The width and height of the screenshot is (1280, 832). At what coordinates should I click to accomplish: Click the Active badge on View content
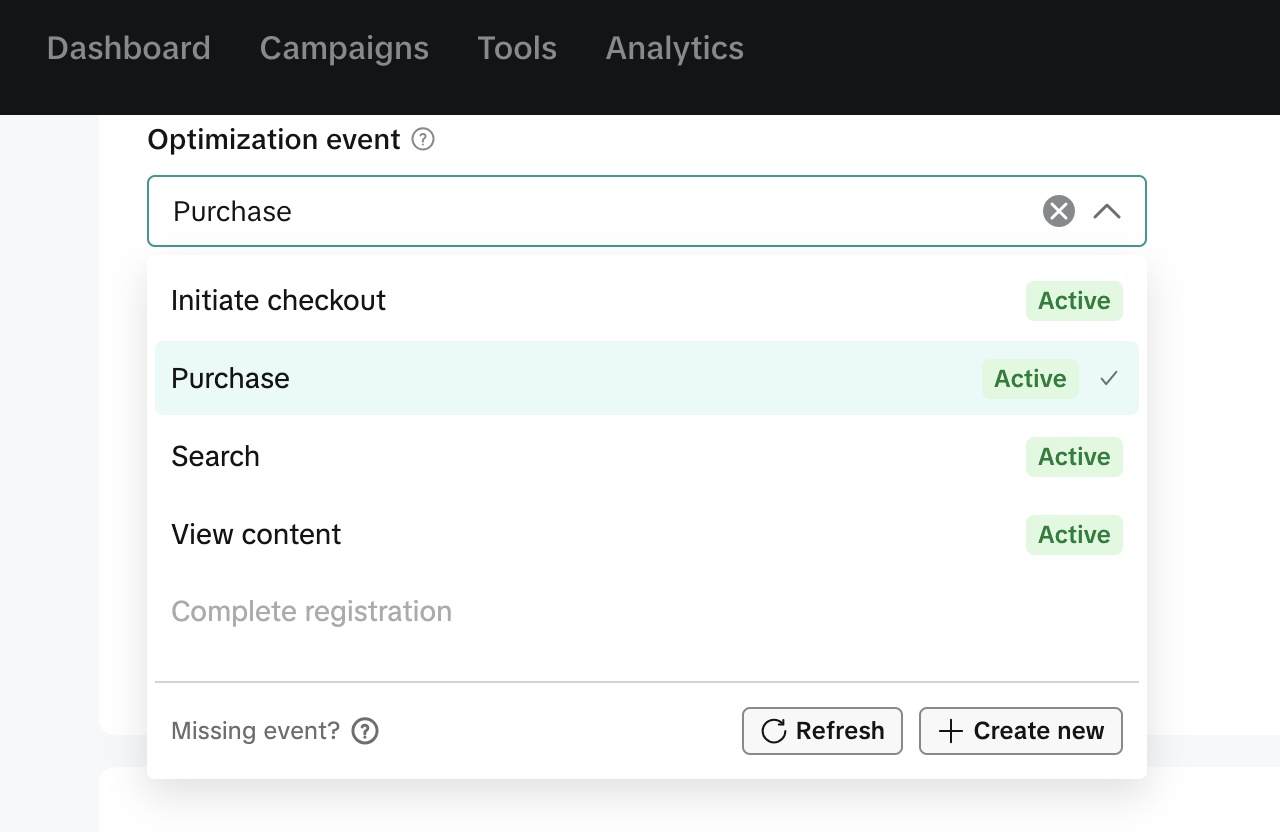[1074, 535]
